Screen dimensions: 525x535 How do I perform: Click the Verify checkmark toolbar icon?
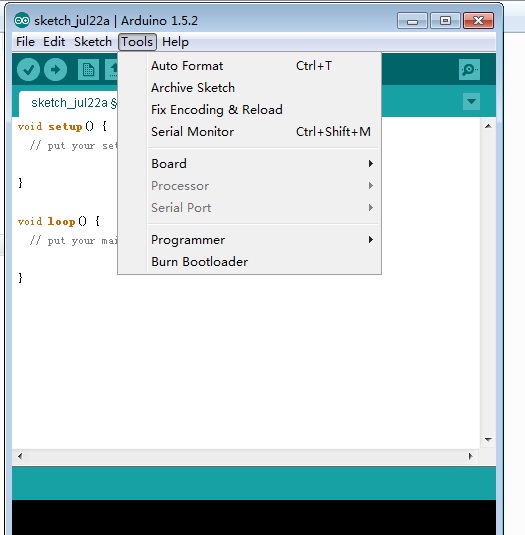tap(28, 70)
